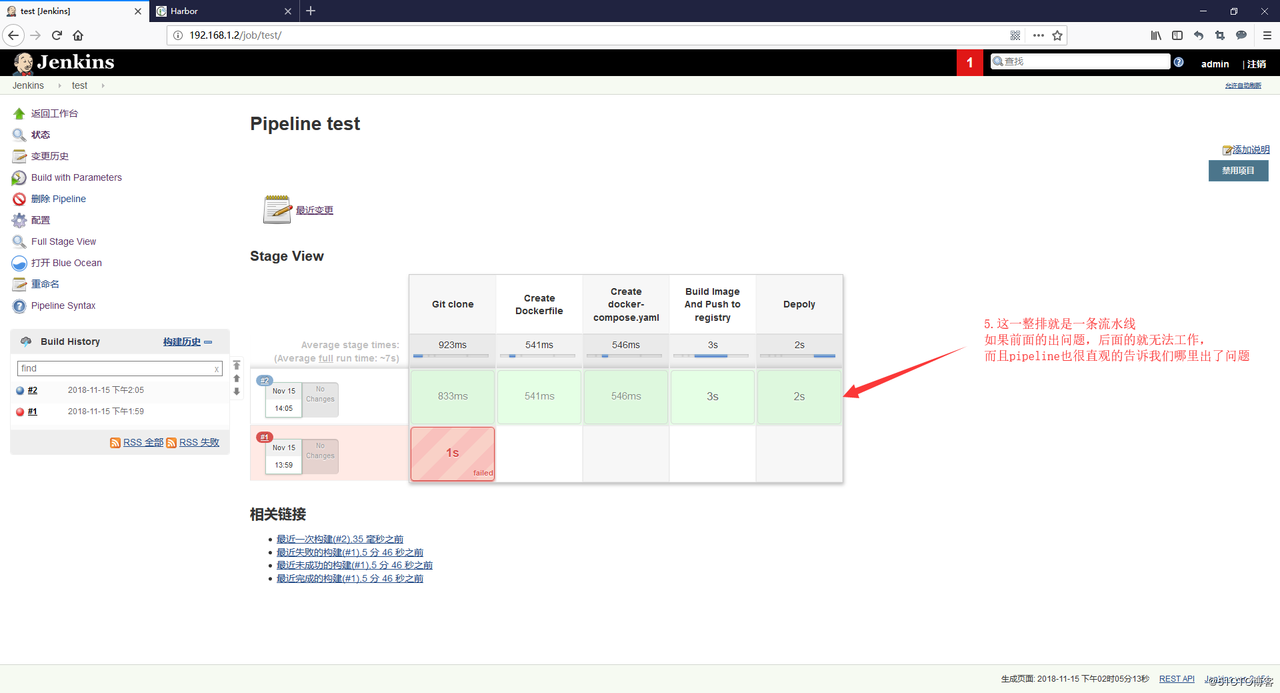Screen dimensions: 1280x693
Task: Click the Full Stage View magnifier icon
Action: (x=19, y=242)
